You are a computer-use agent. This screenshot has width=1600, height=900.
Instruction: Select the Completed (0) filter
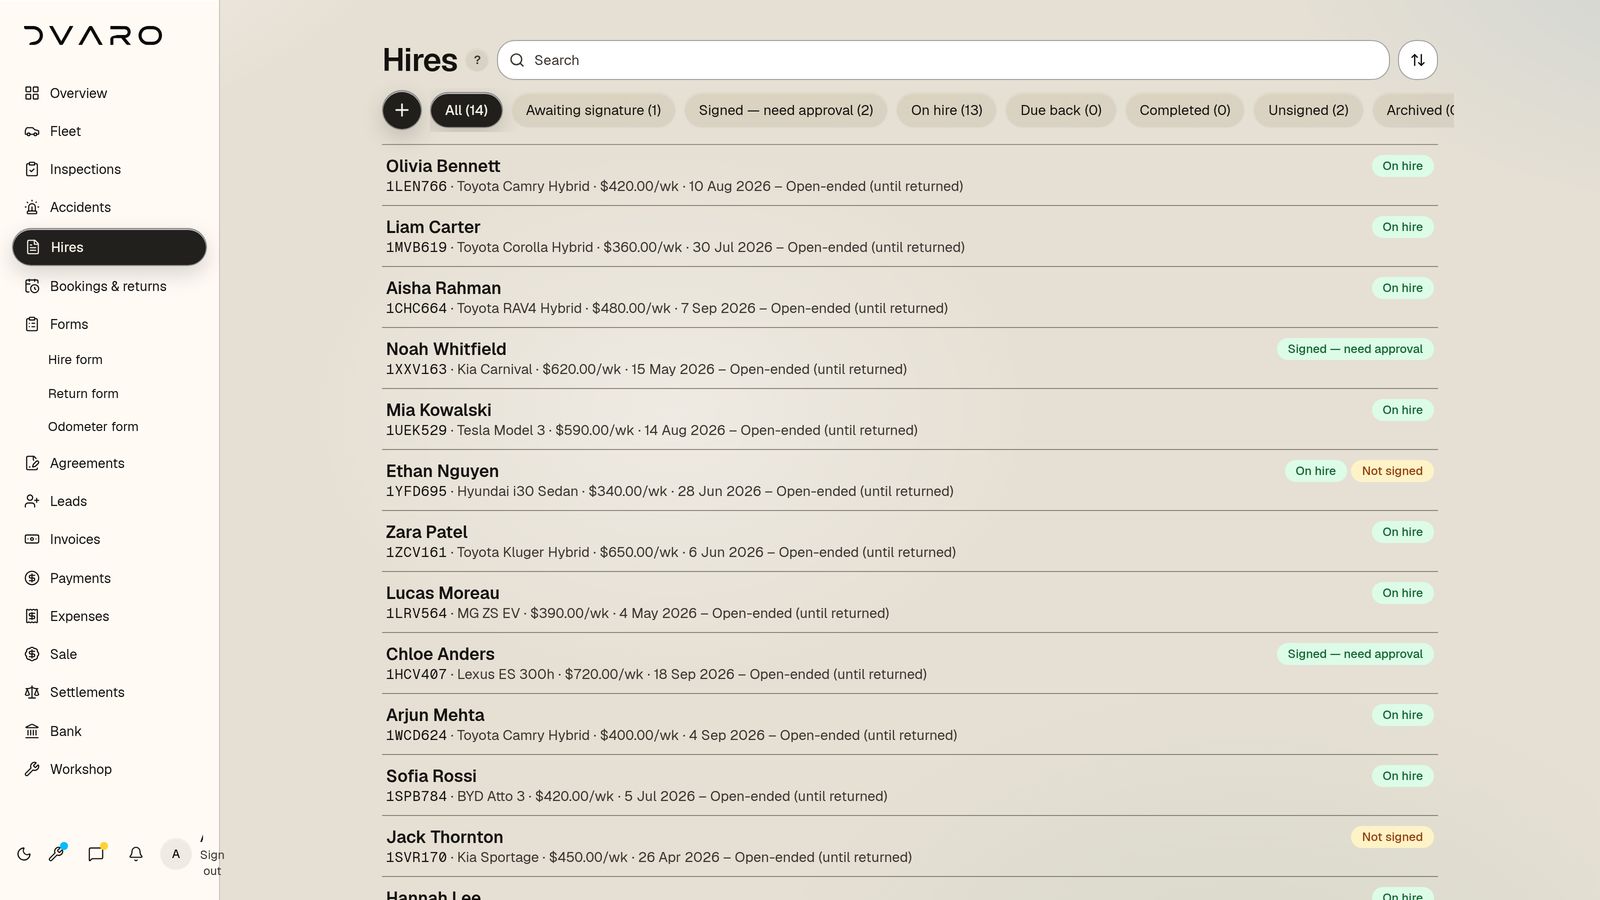tap(1185, 110)
